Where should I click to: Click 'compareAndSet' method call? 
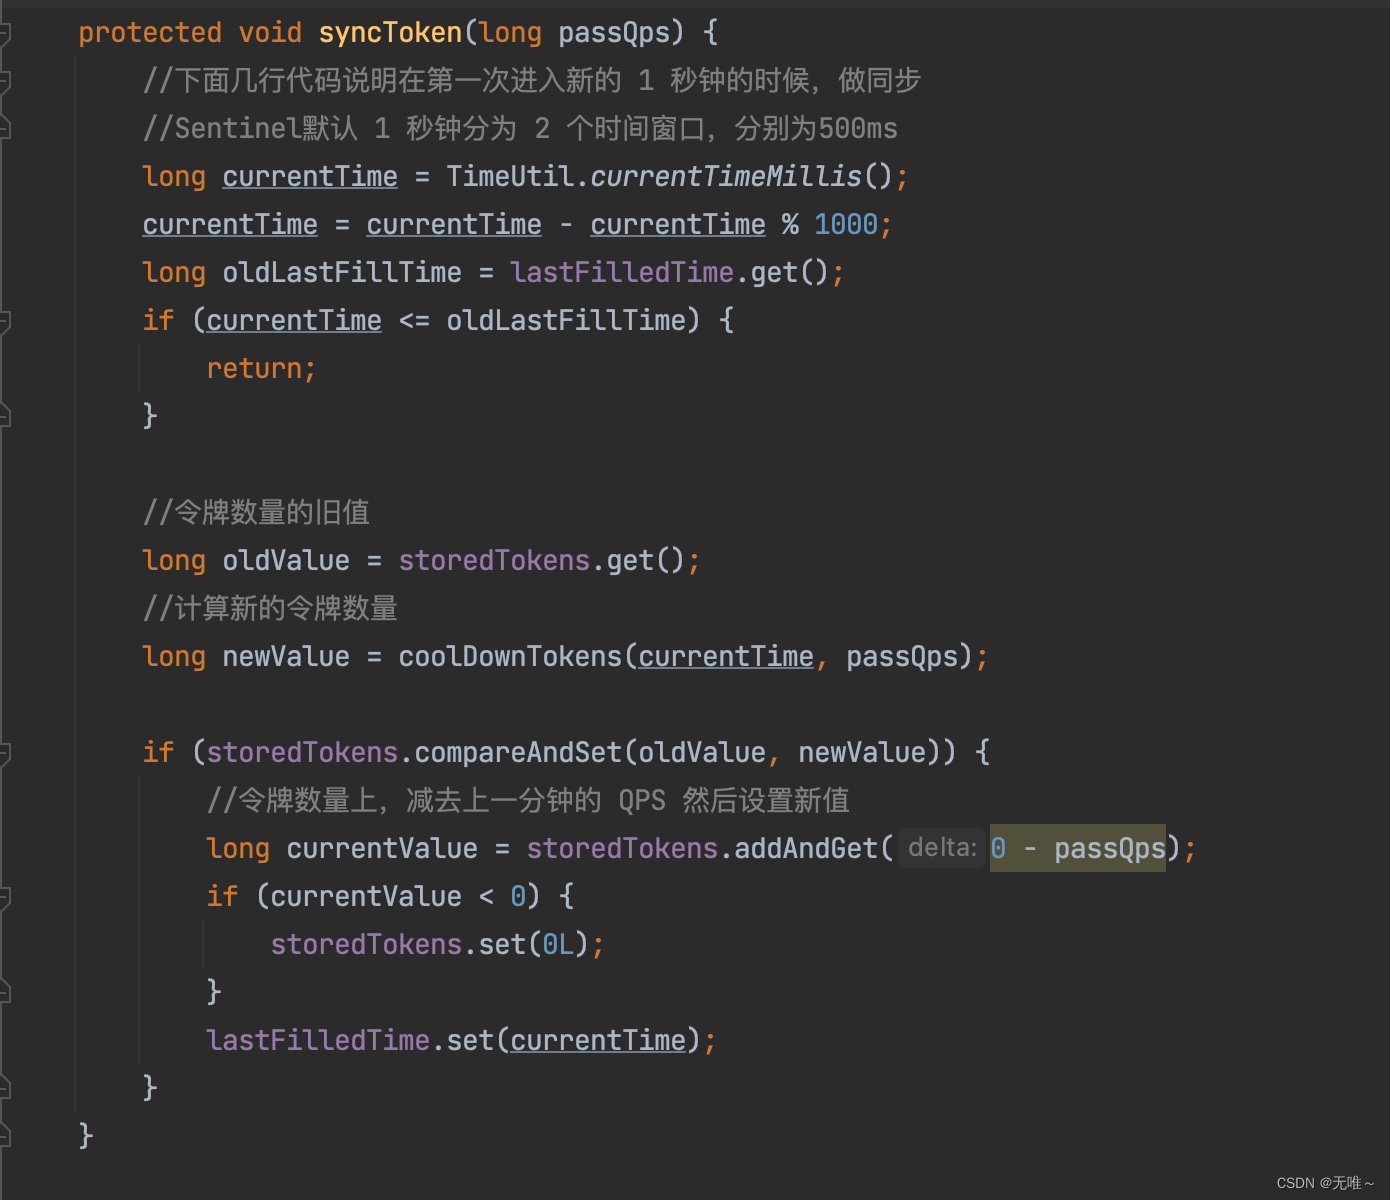[518, 753]
